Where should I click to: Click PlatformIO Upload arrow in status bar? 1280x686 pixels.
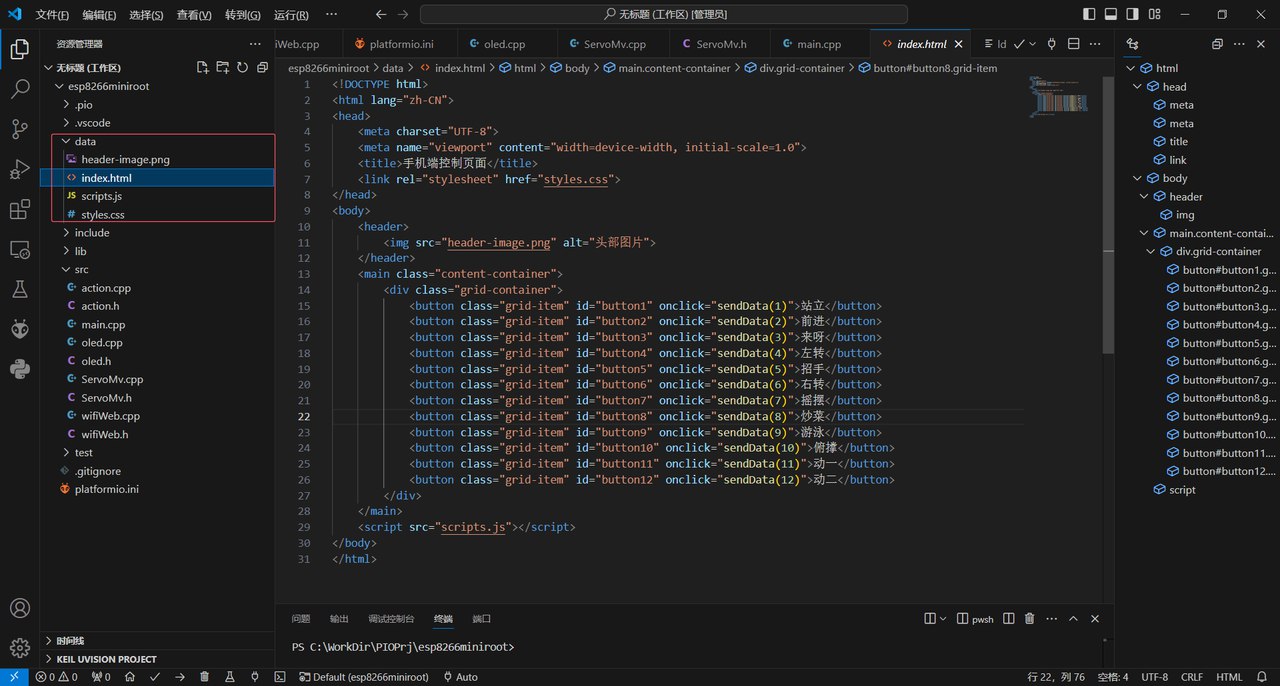pos(180,677)
